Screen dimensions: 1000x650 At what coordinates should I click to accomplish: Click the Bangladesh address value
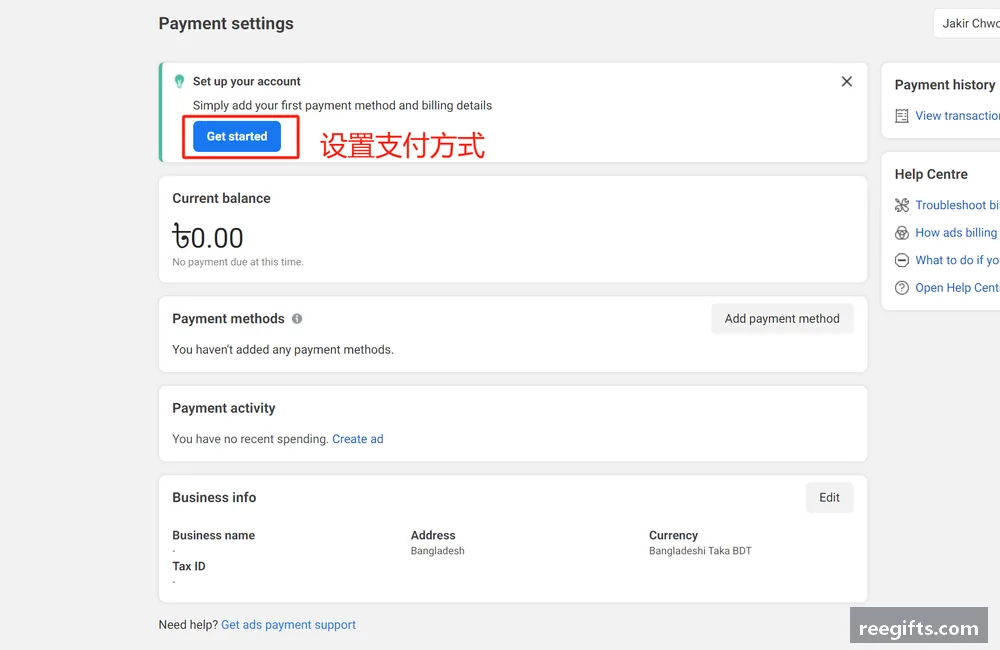tap(438, 551)
